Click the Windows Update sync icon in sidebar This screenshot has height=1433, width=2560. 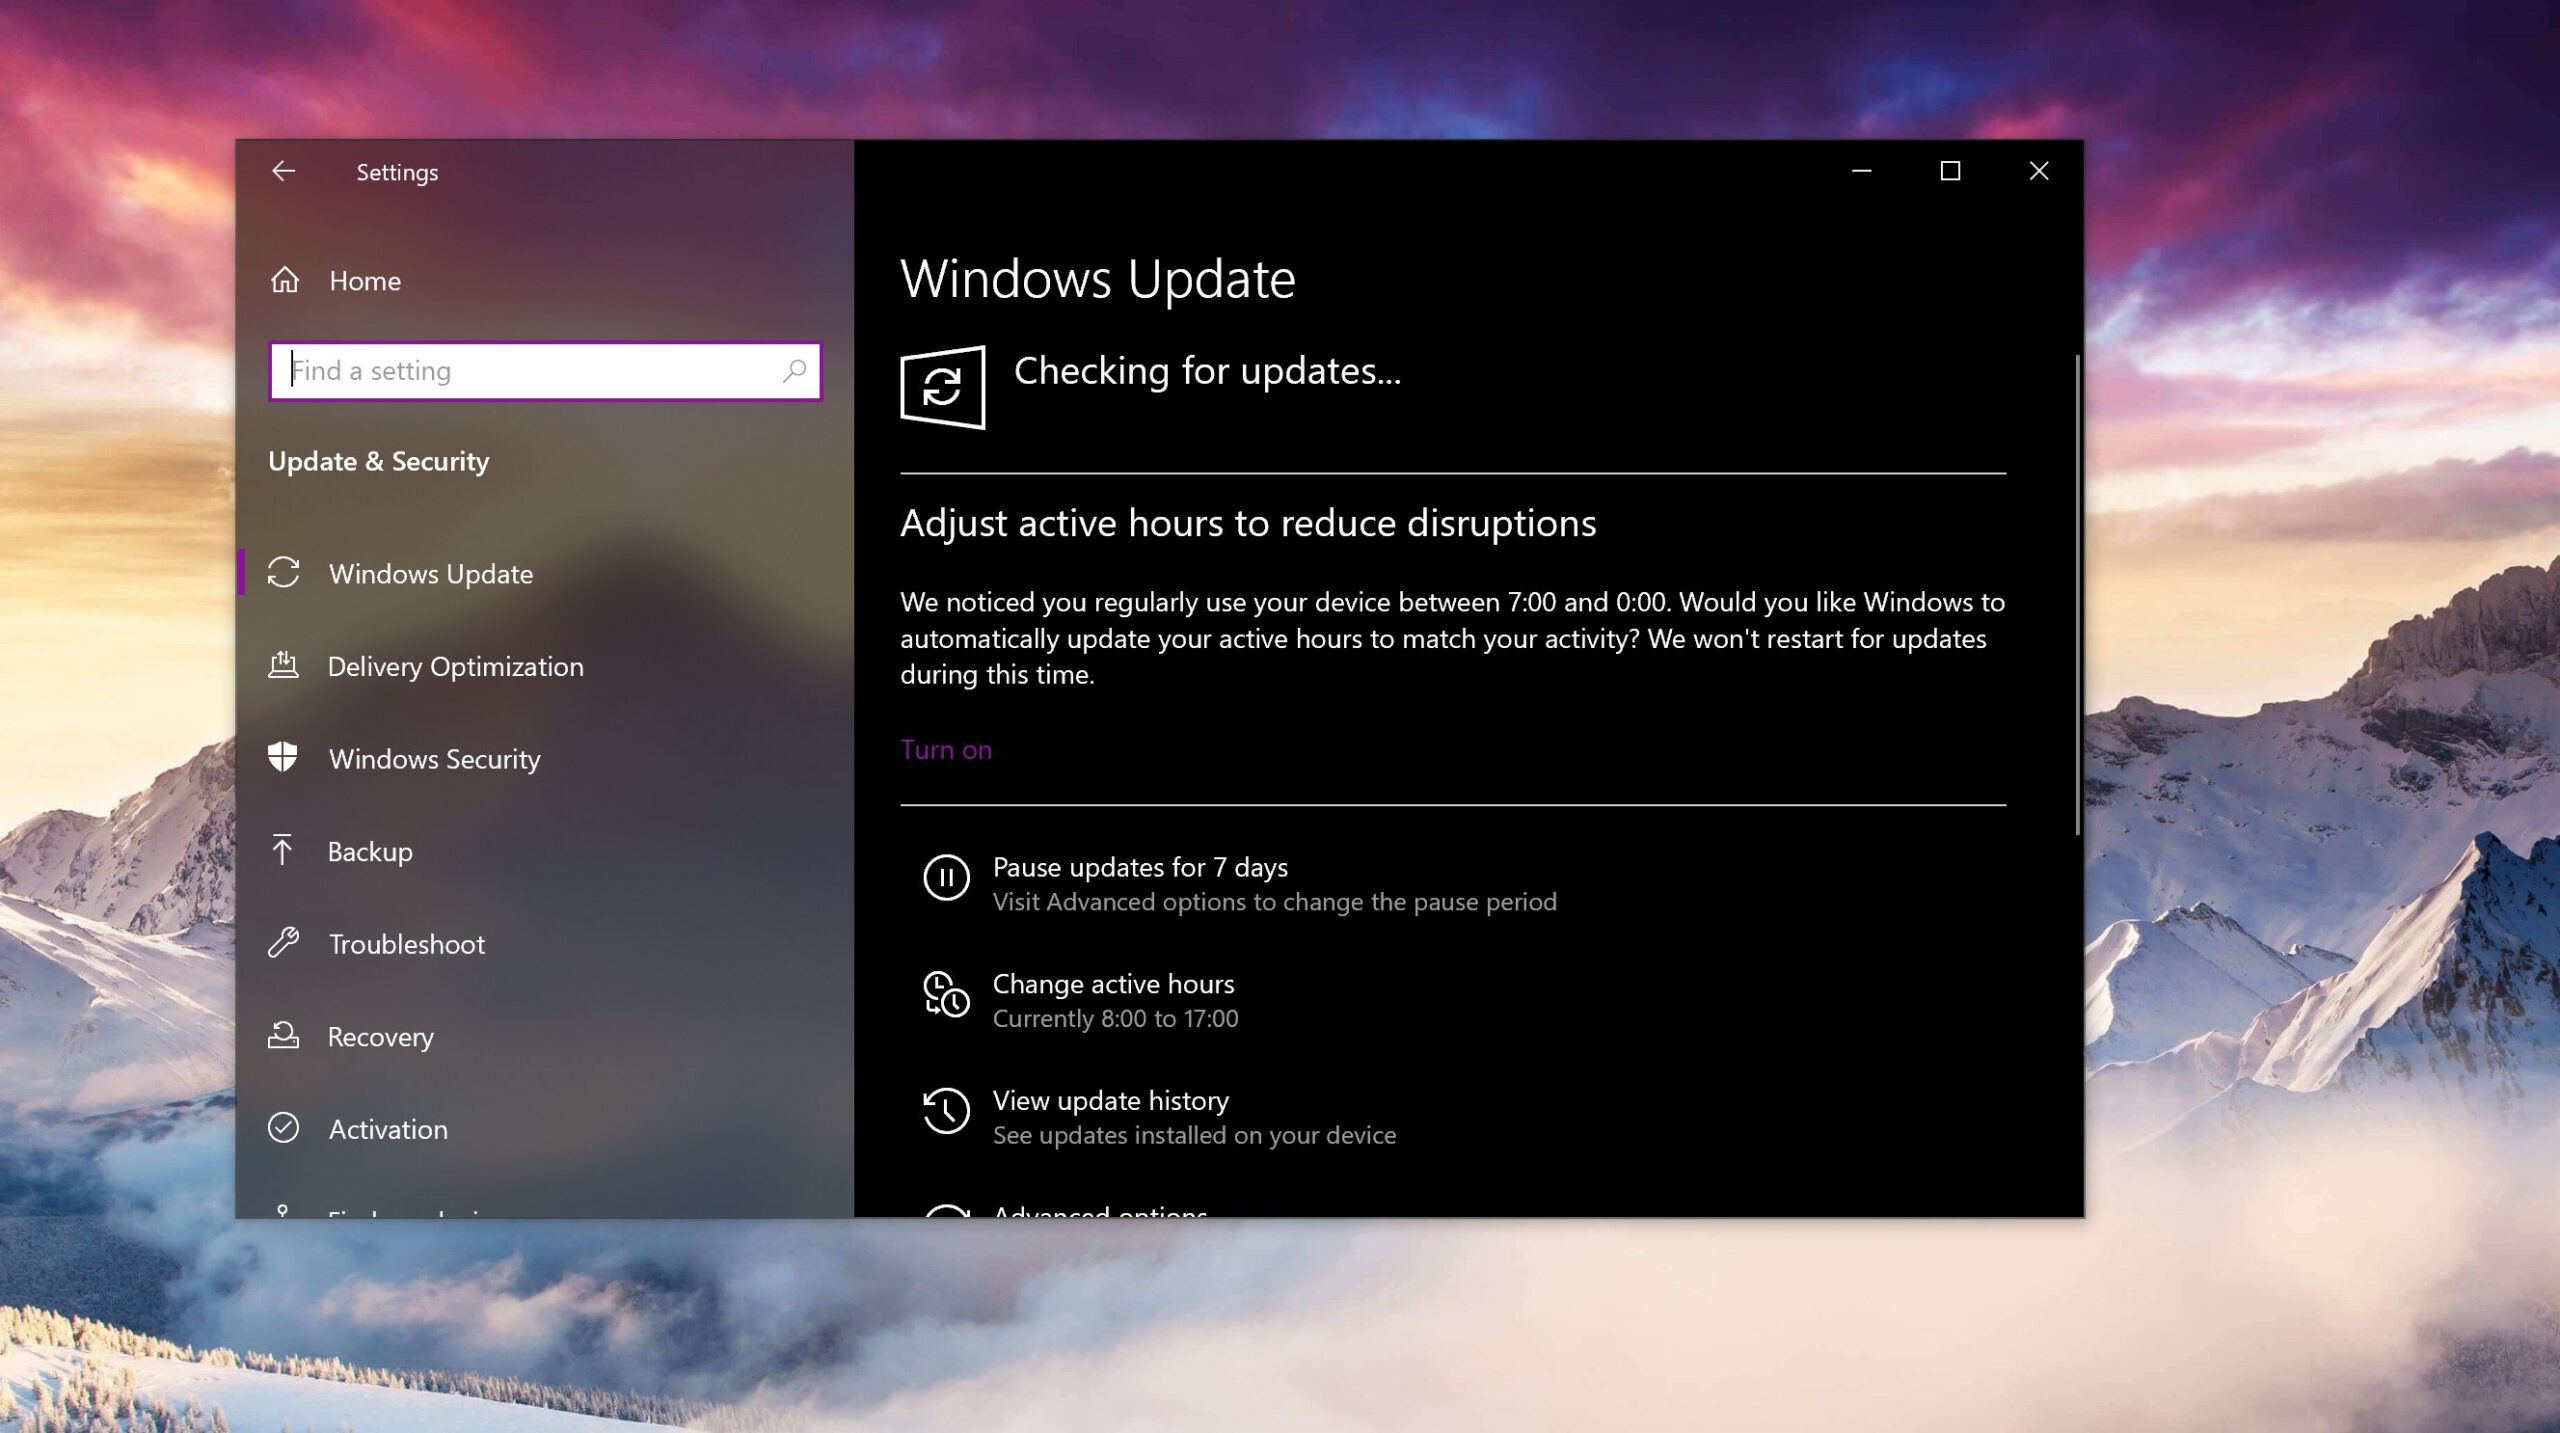(284, 573)
